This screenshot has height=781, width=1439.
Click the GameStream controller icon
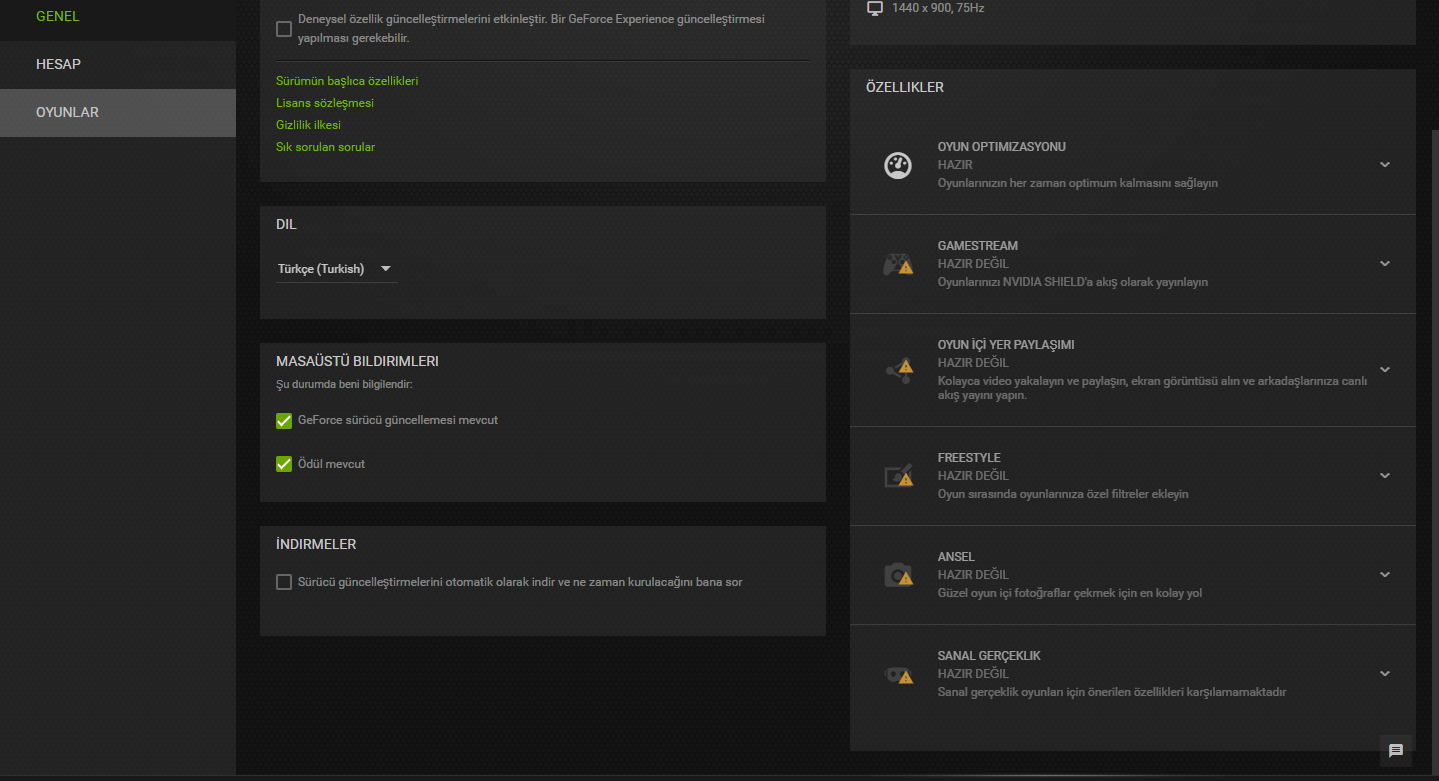897,264
